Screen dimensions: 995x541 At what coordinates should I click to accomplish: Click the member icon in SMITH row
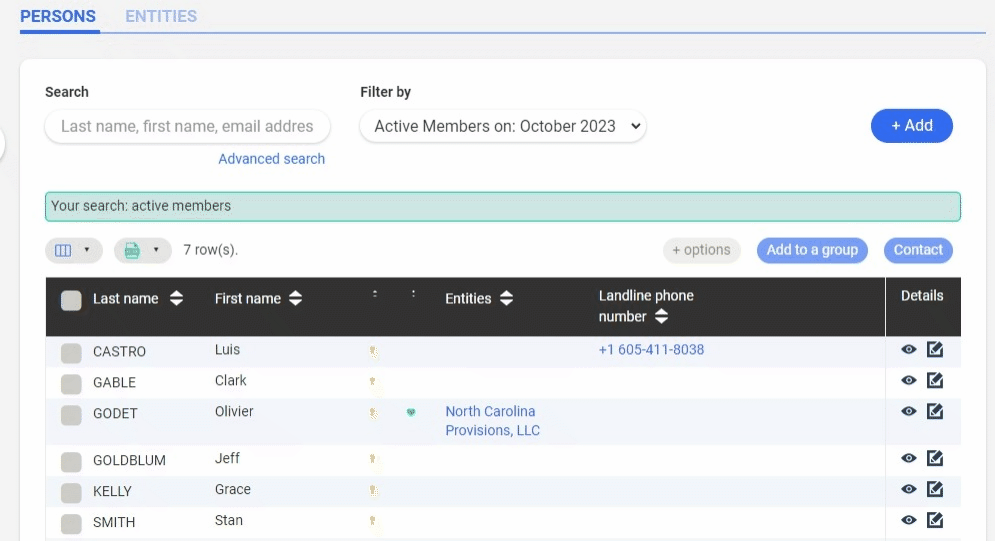[373, 521]
